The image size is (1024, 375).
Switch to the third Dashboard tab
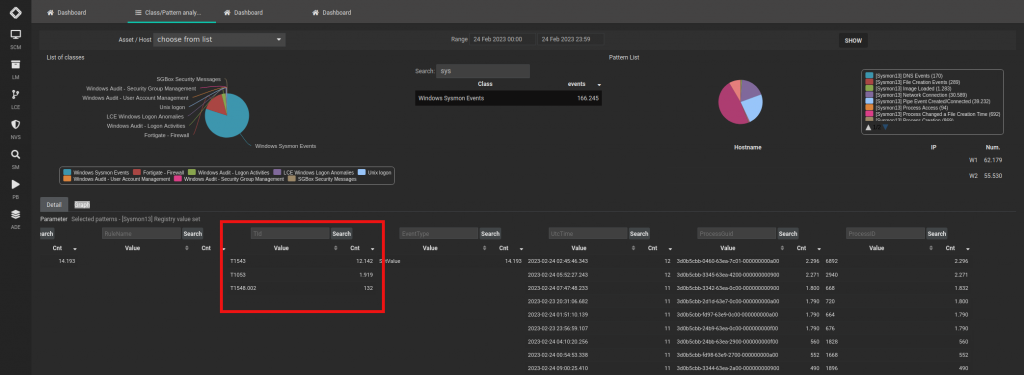[332, 12]
